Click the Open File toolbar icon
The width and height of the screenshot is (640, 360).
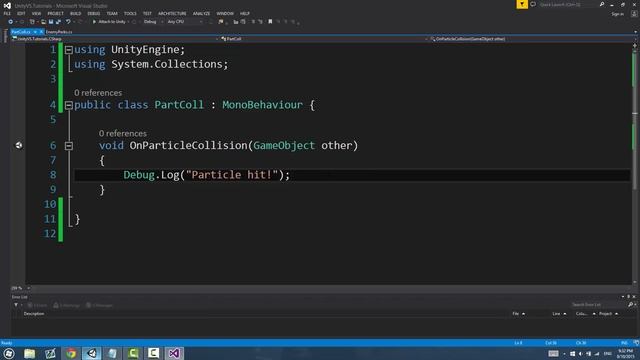click(43, 22)
